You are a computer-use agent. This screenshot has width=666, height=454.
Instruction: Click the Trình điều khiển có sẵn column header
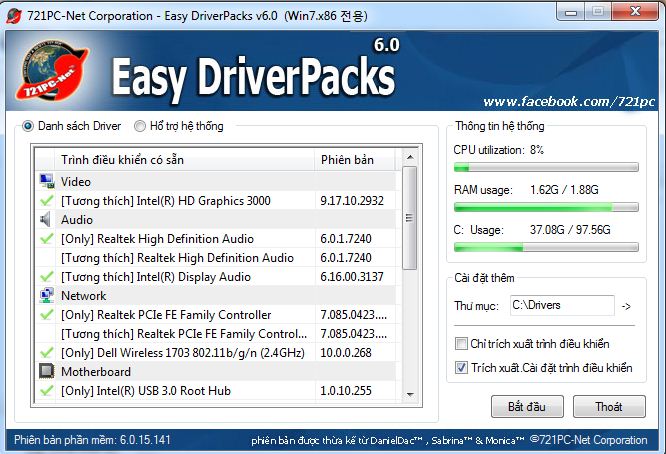[185, 160]
